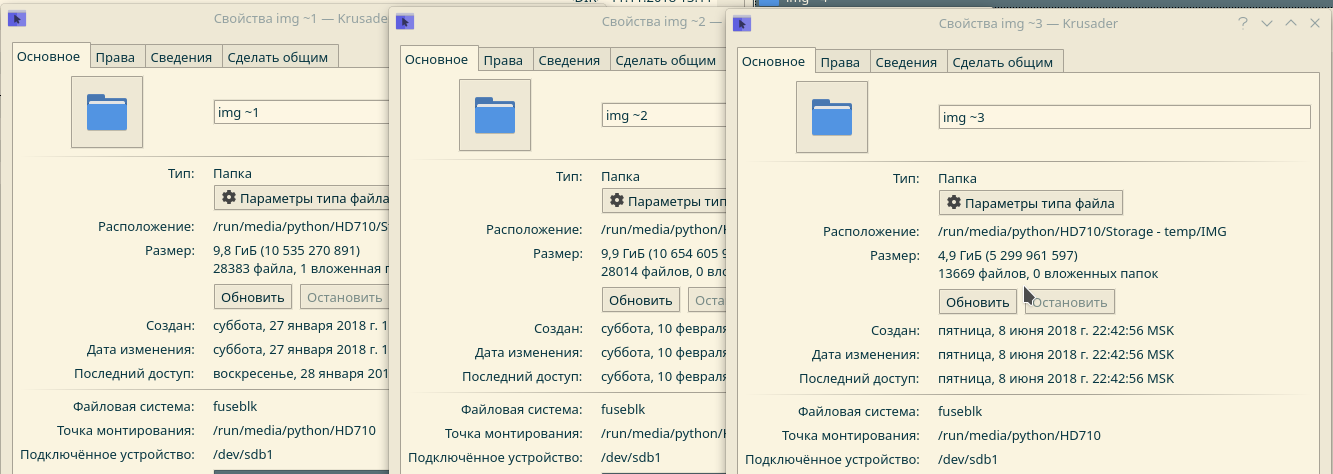1333x474 pixels.
Task: Click the folder icon in img ~1 properties
Action: [x=107, y=112]
